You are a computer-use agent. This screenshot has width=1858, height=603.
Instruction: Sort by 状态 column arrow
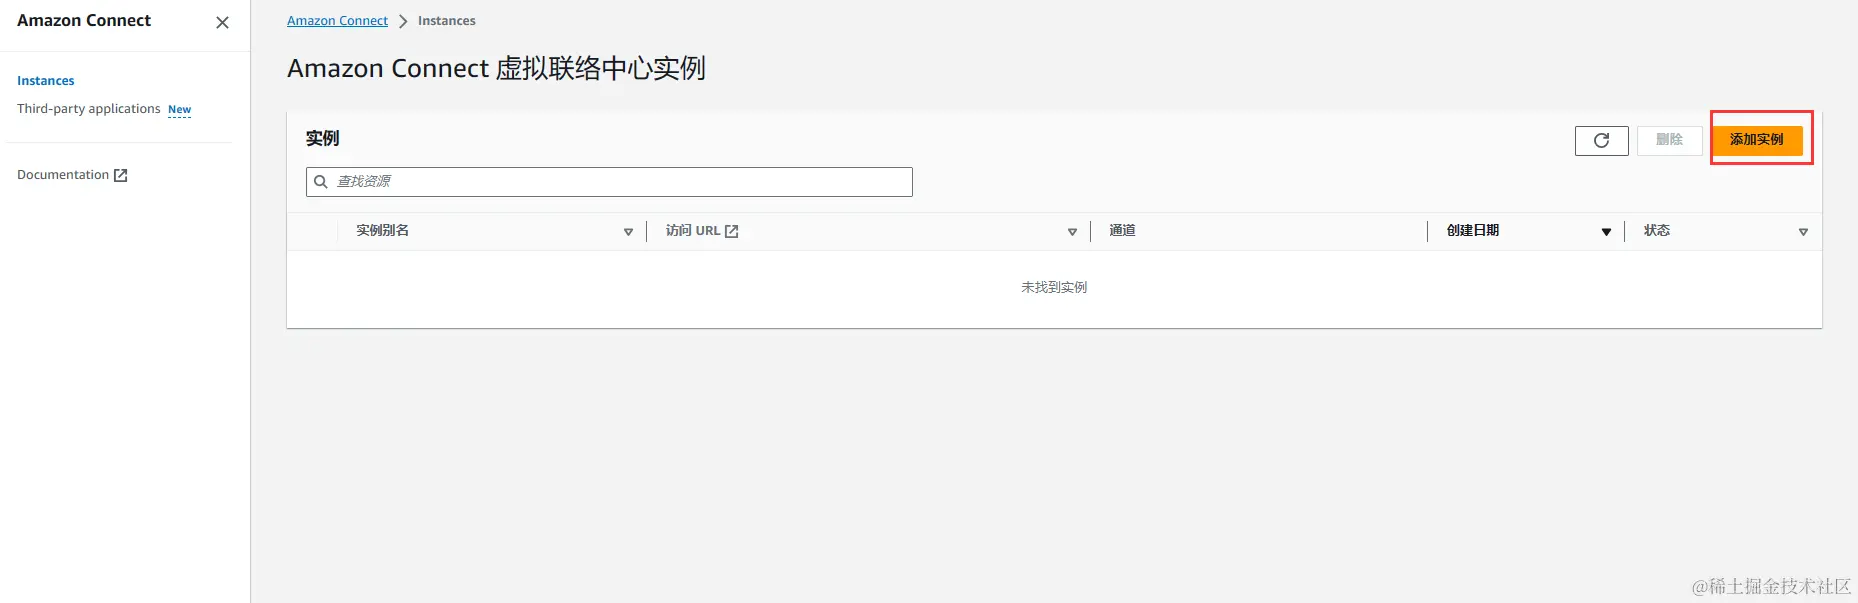1803,232
